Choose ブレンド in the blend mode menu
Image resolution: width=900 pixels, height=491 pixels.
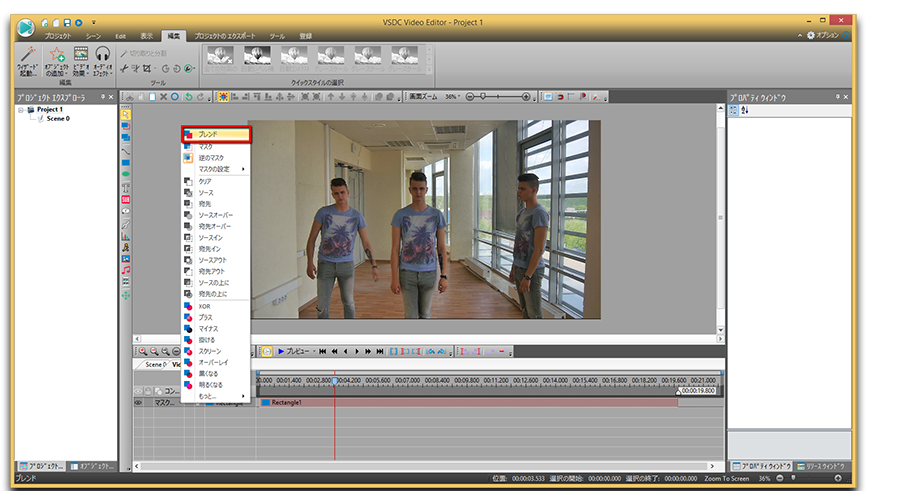pyautogui.click(x=216, y=134)
